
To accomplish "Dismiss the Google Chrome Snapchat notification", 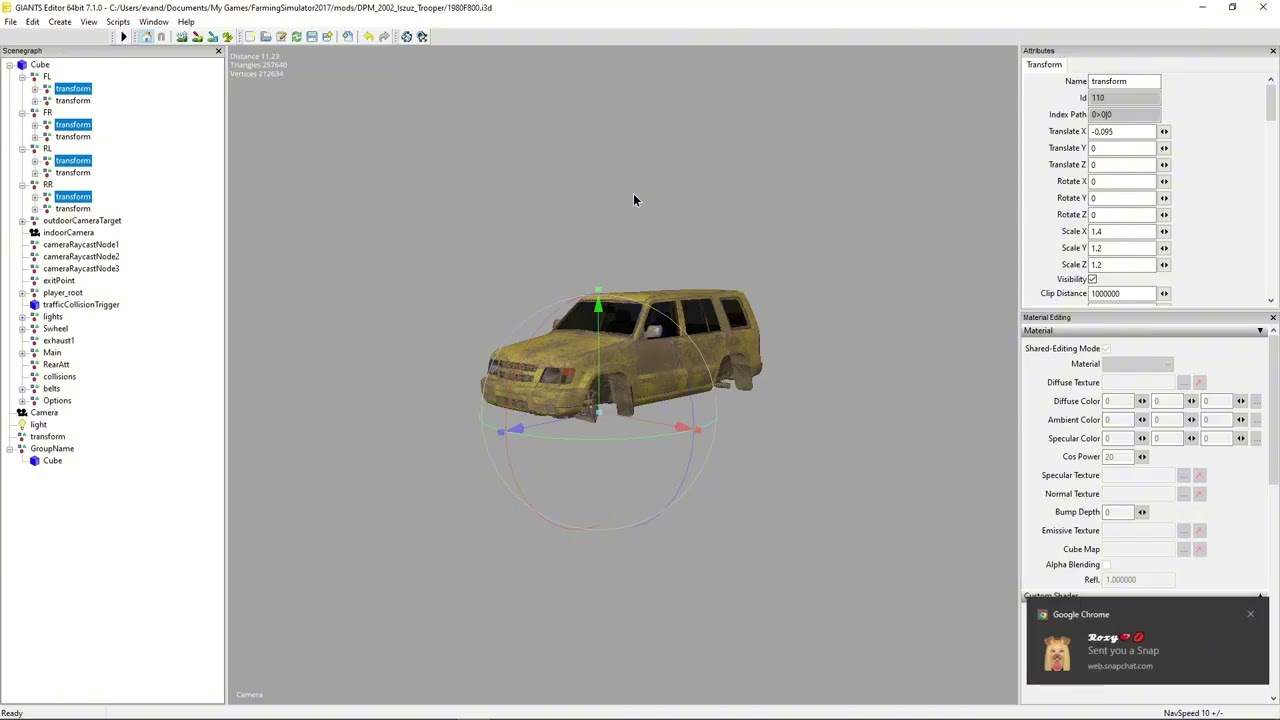I will [1250, 614].
